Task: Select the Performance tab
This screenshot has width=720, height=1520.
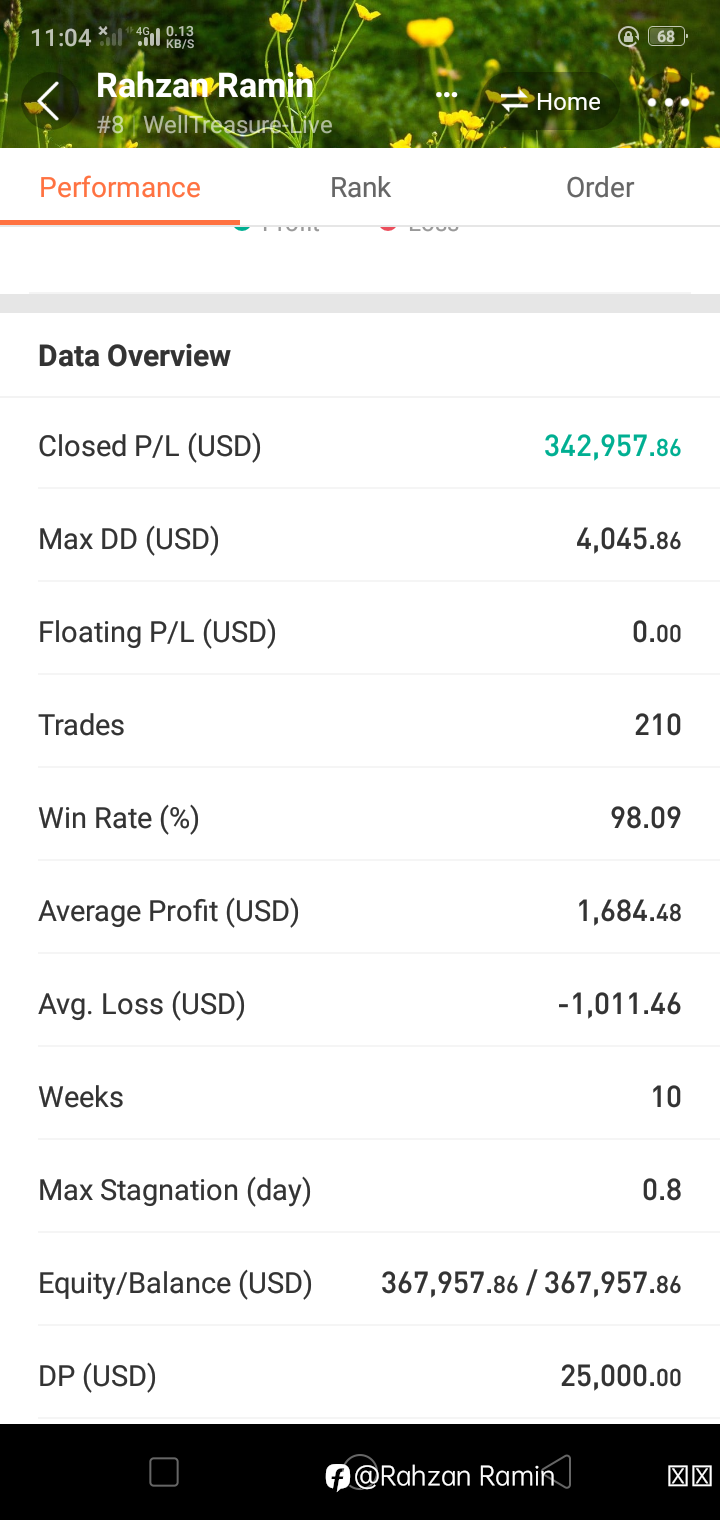Action: click(120, 187)
